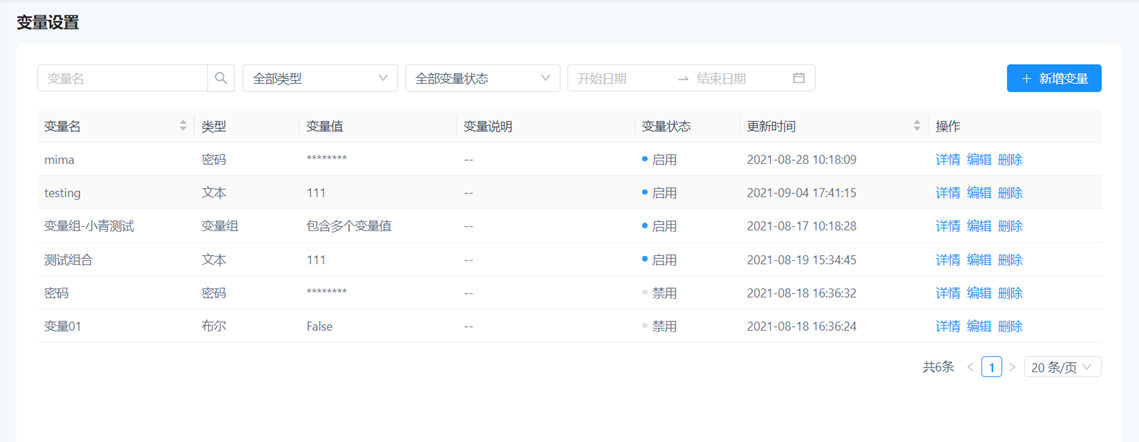This screenshot has height=442, width=1139.
Task: Sort by 更新时间 column arrows
Action: tap(917, 126)
